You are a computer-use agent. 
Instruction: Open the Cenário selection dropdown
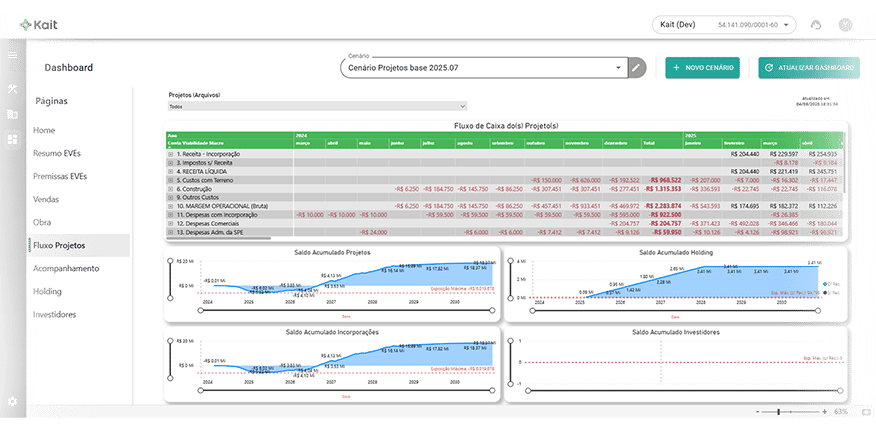[484, 68]
